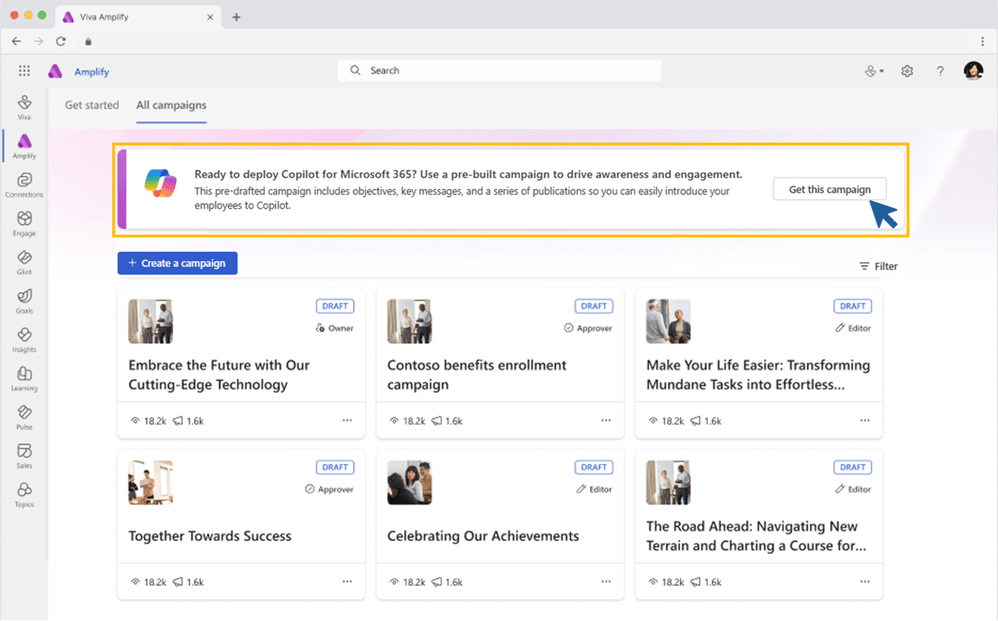Click the Connections icon in the sidebar
The image size is (998, 621).
pyautogui.click(x=24, y=181)
